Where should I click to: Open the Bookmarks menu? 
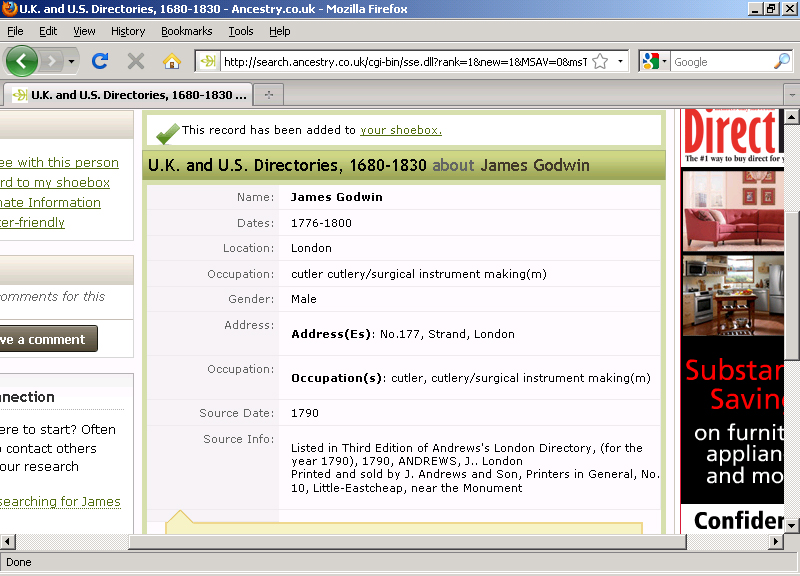point(187,31)
